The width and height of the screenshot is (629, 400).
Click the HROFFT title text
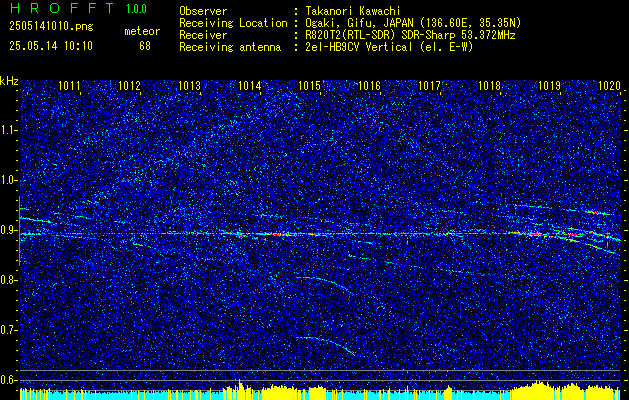[62, 8]
